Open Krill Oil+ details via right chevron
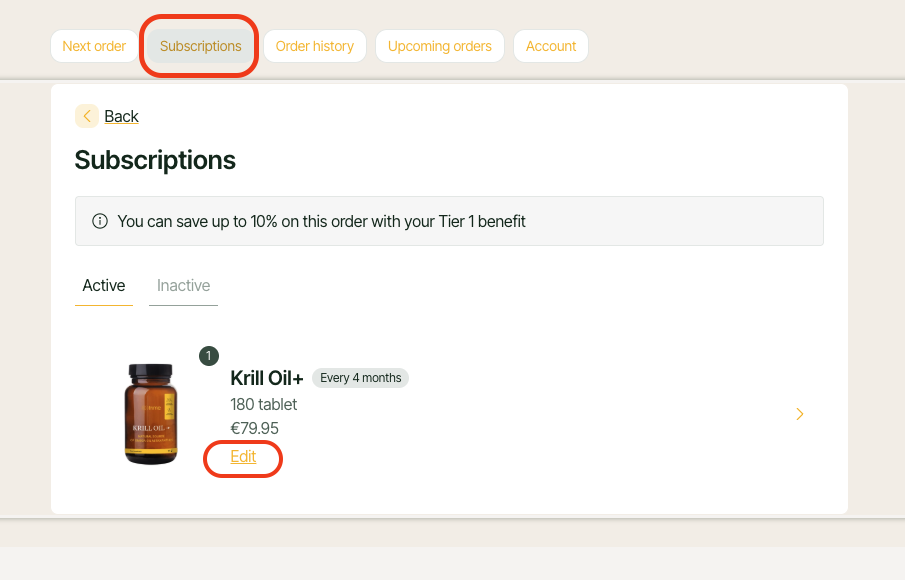905x580 pixels. (799, 414)
